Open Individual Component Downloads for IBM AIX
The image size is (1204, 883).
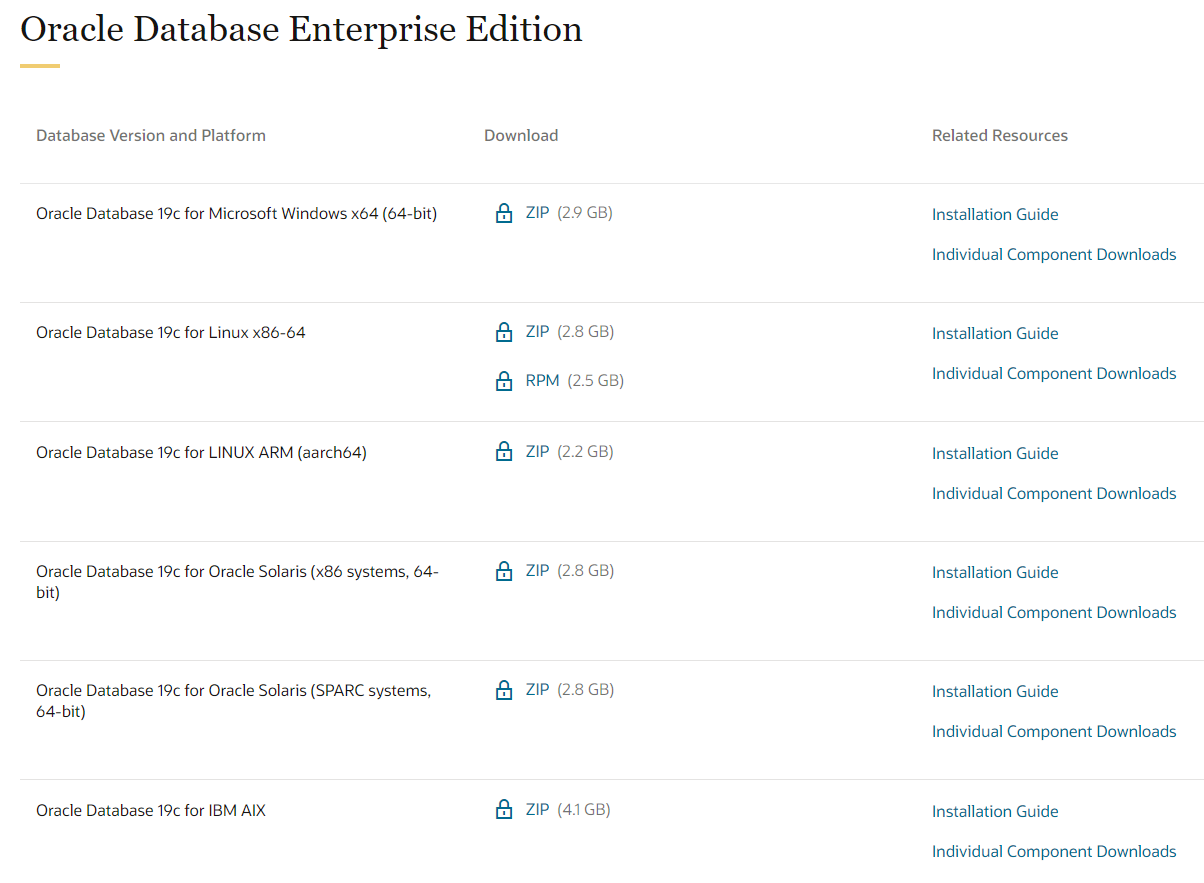pyautogui.click(x=1053, y=851)
